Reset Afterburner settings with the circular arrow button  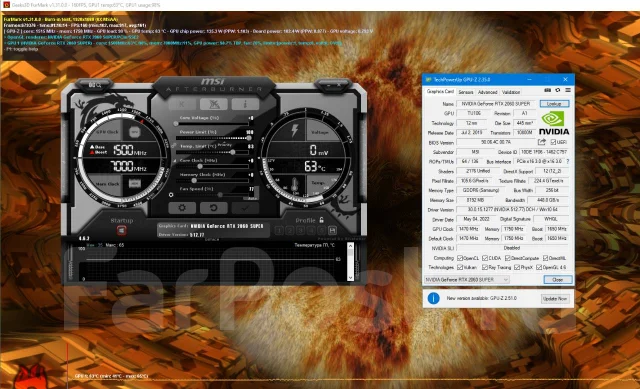213,208
